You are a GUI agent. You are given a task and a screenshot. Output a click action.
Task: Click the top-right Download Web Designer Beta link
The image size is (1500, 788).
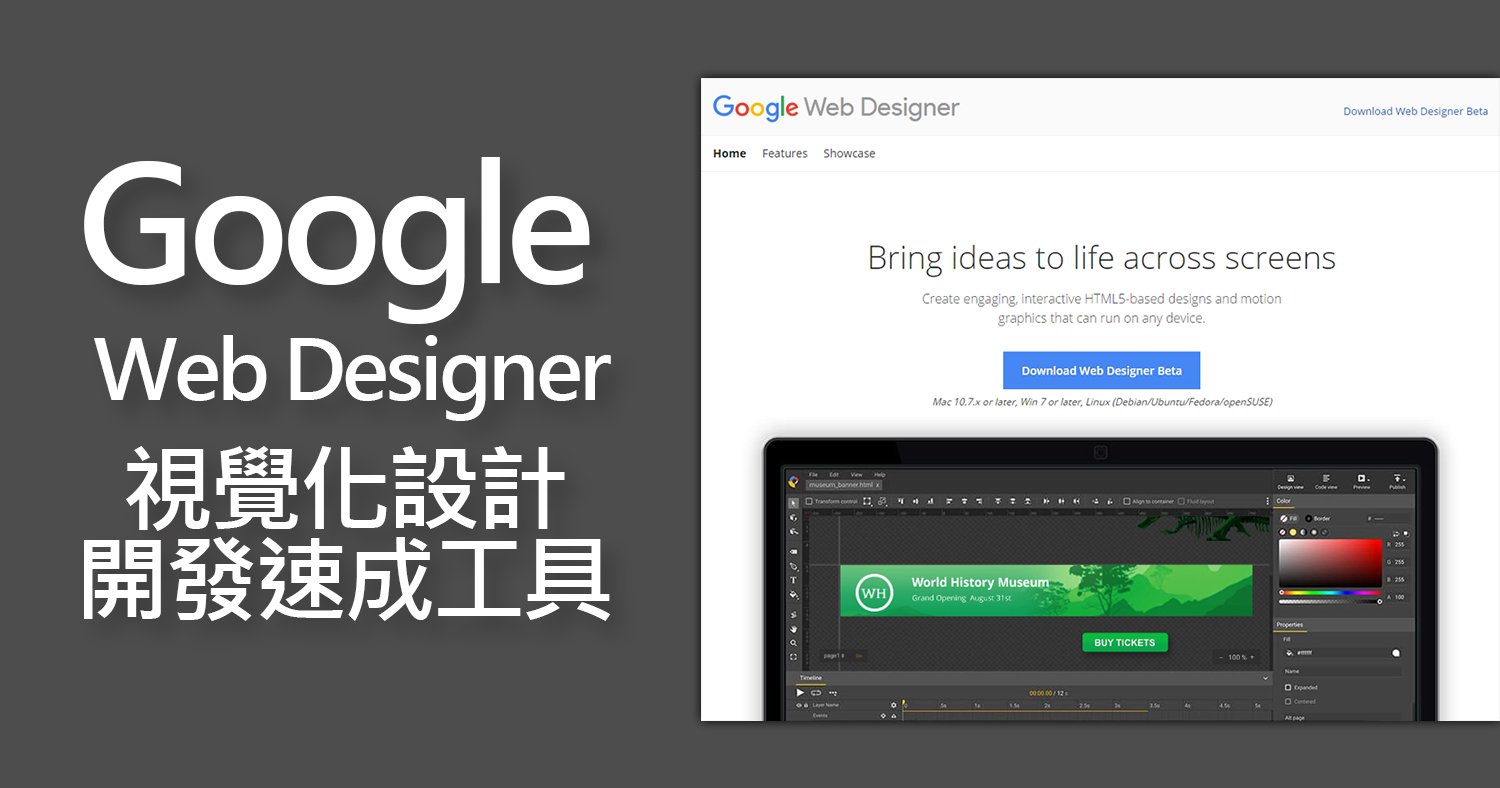coord(1415,111)
